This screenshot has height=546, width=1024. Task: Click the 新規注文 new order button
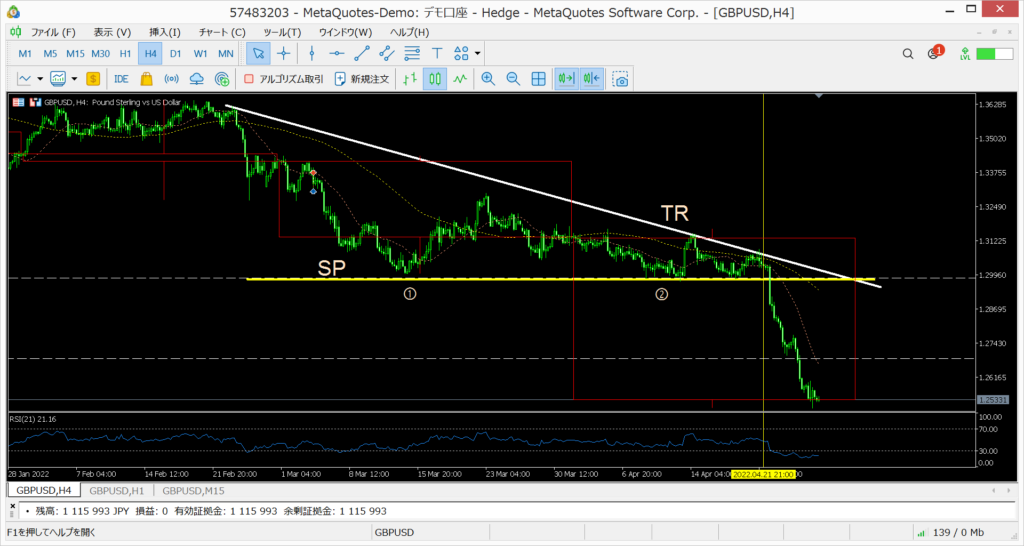coord(362,78)
